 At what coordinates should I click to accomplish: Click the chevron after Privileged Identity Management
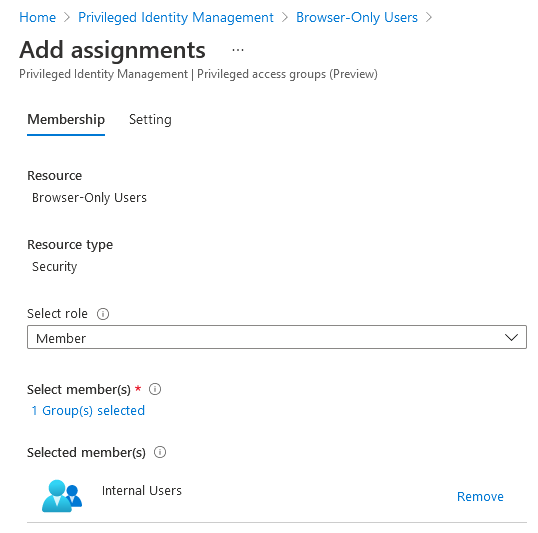(285, 17)
